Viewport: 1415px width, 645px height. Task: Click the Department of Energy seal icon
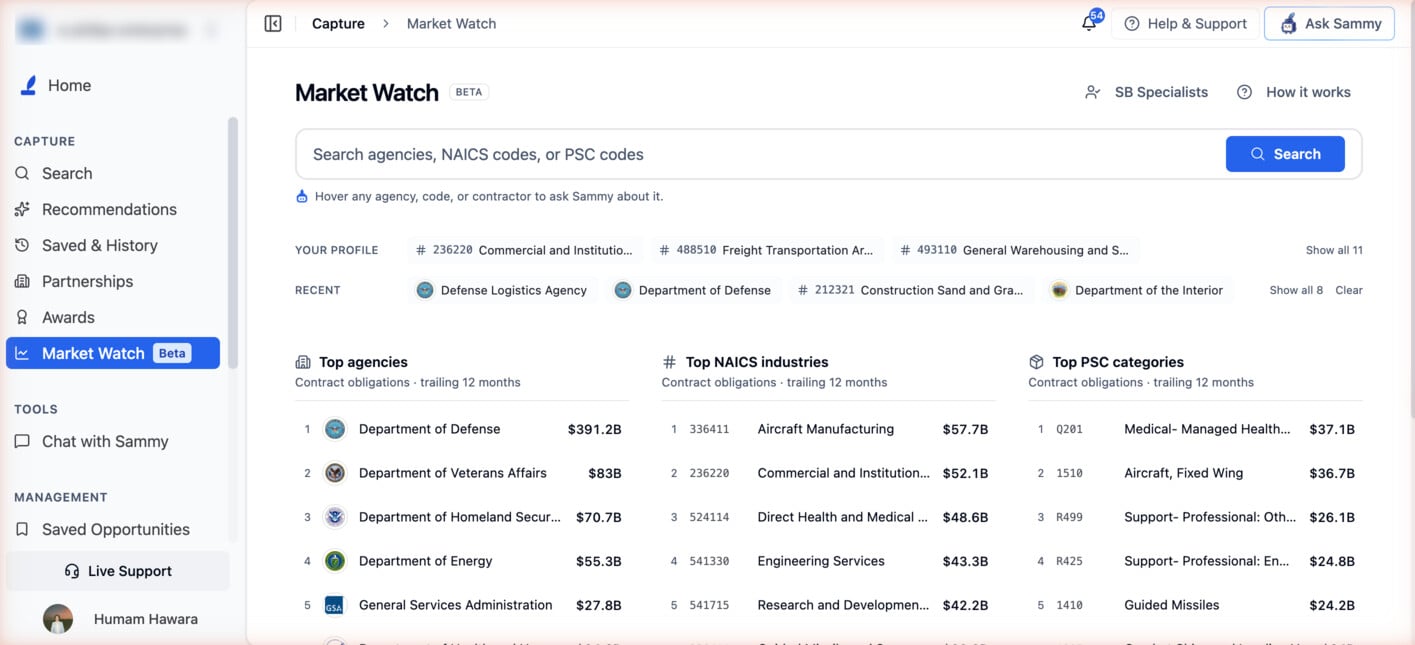point(335,561)
